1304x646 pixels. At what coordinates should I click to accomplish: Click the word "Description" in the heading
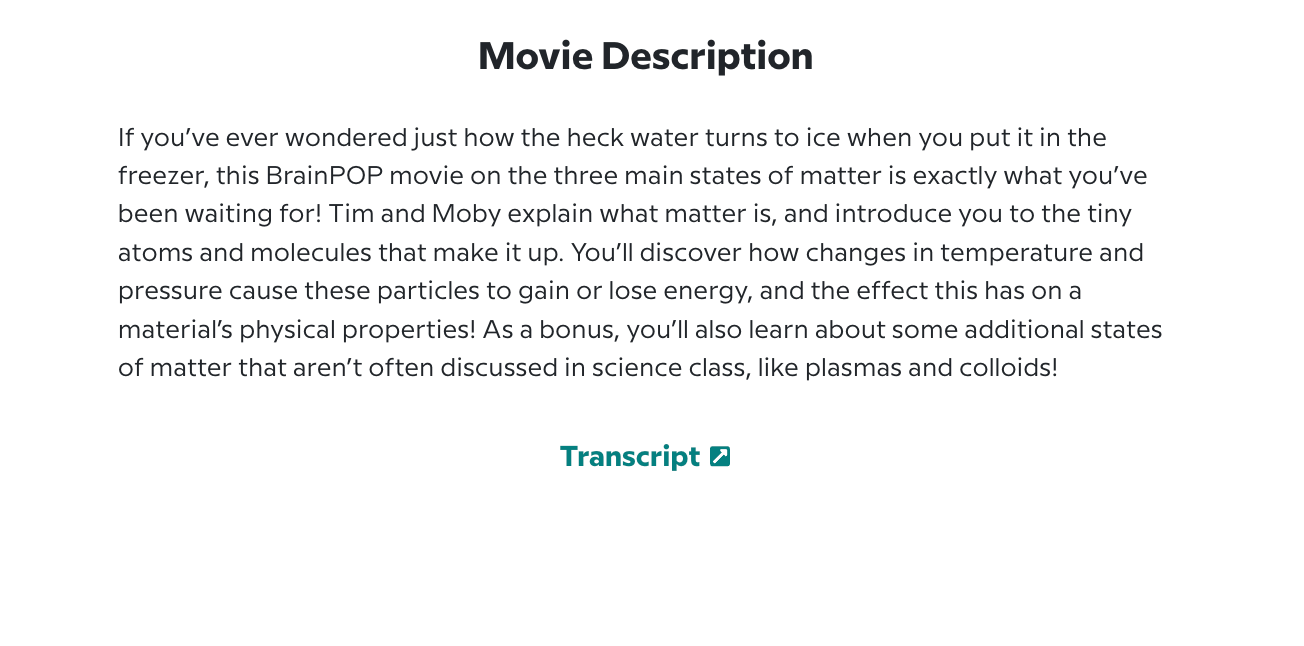[707, 56]
